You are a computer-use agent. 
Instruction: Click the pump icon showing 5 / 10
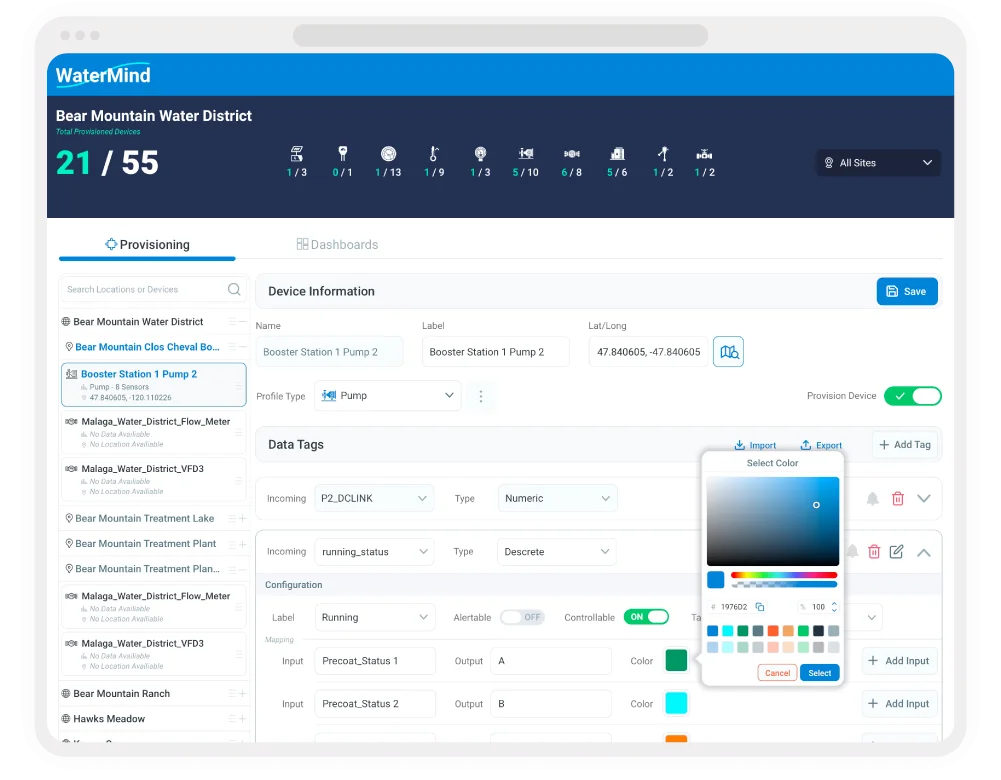pos(526,154)
